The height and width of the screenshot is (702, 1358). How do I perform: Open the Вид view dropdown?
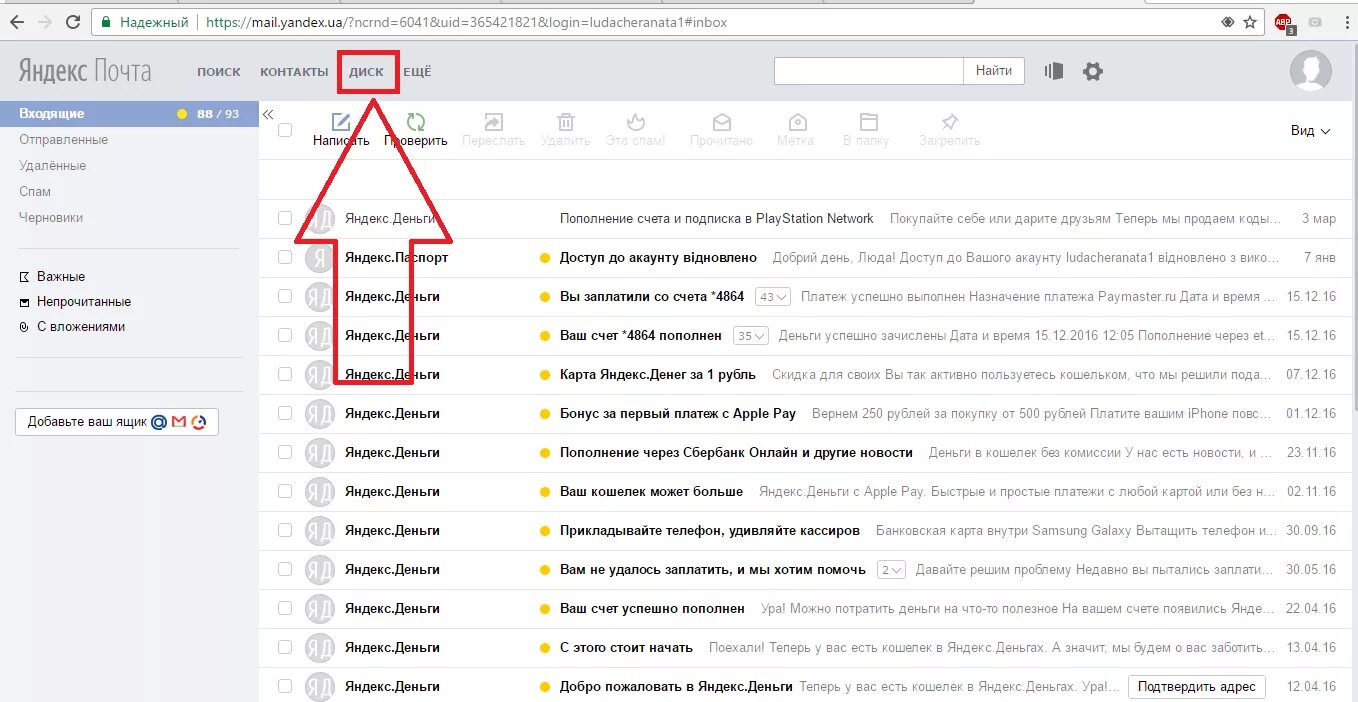pyautogui.click(x=1310, y=131)
